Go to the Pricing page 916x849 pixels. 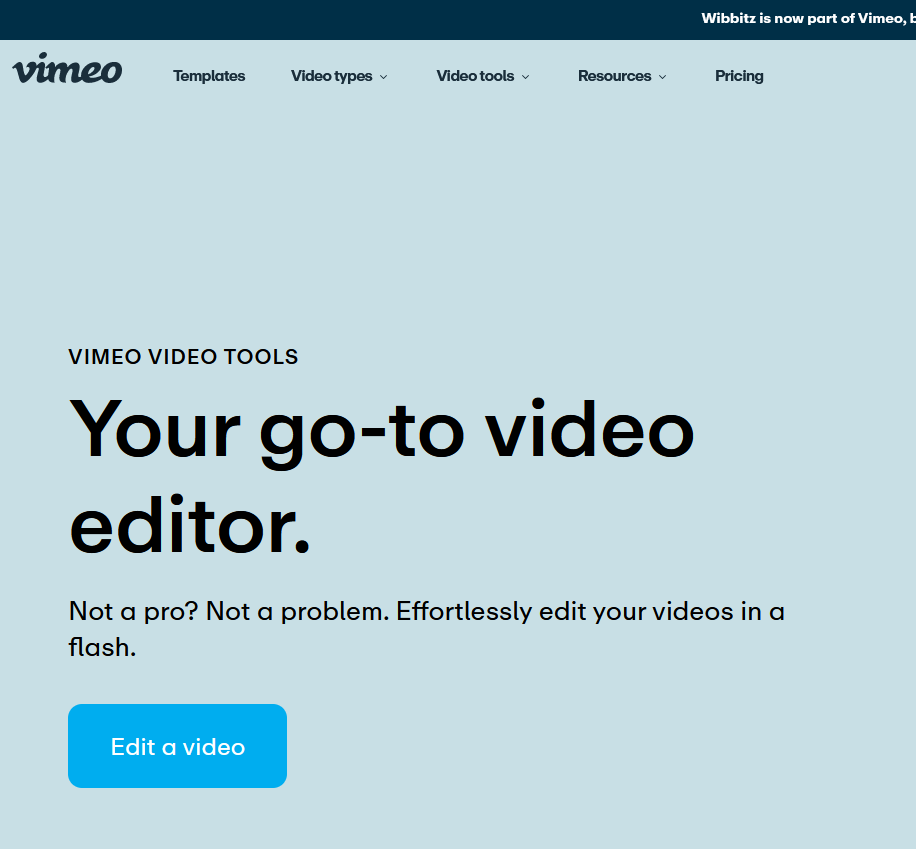tap(739, 76)
